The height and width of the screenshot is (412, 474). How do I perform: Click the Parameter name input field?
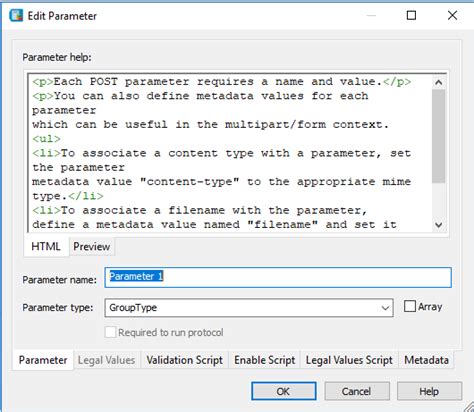coord(278,277)
